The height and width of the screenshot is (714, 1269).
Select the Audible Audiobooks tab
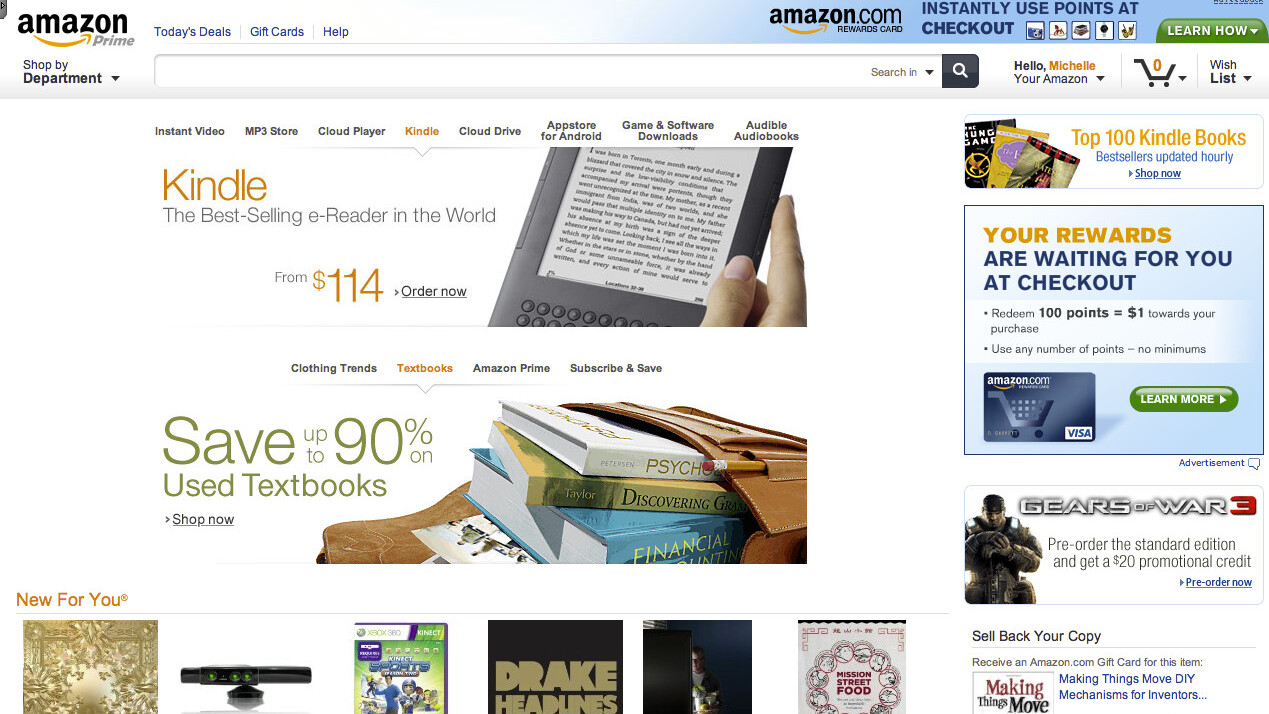pyautogui.click(x=766, y=131)
